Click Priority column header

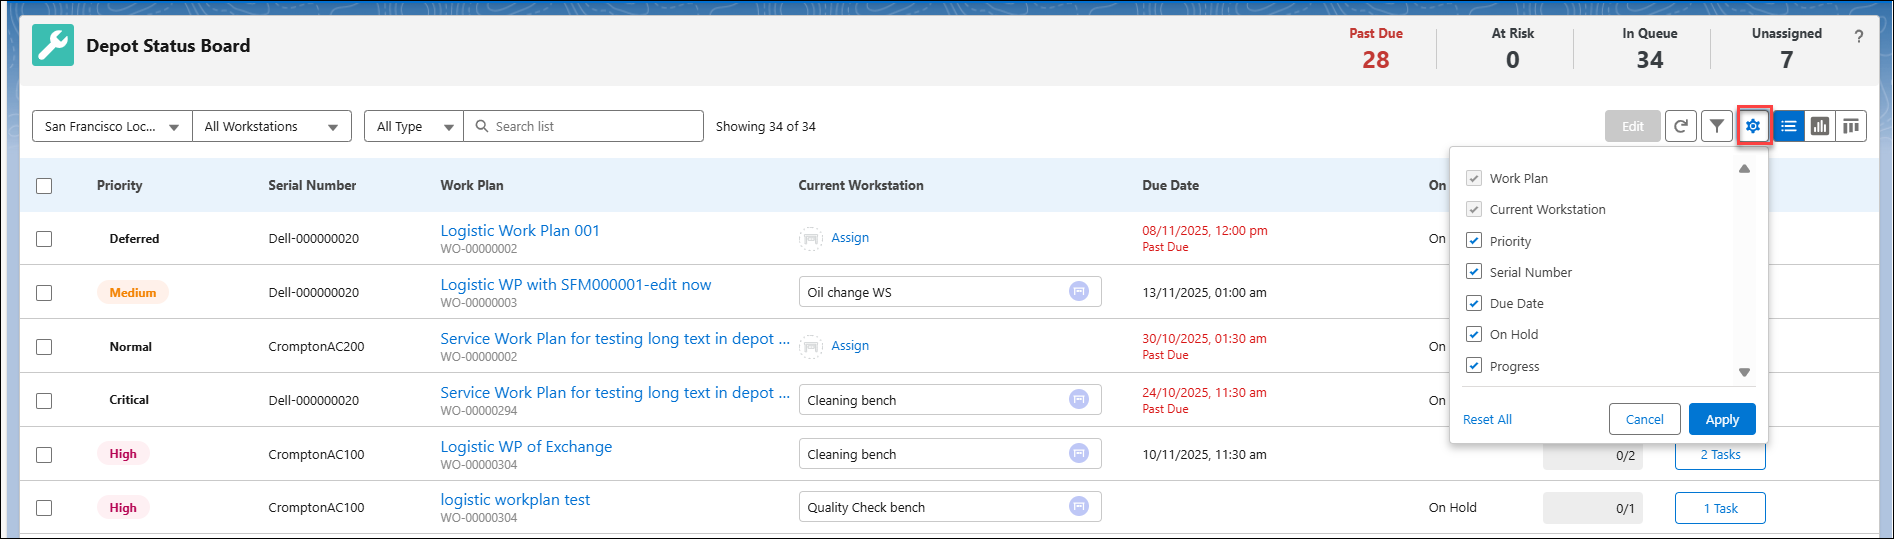point(120,185)
